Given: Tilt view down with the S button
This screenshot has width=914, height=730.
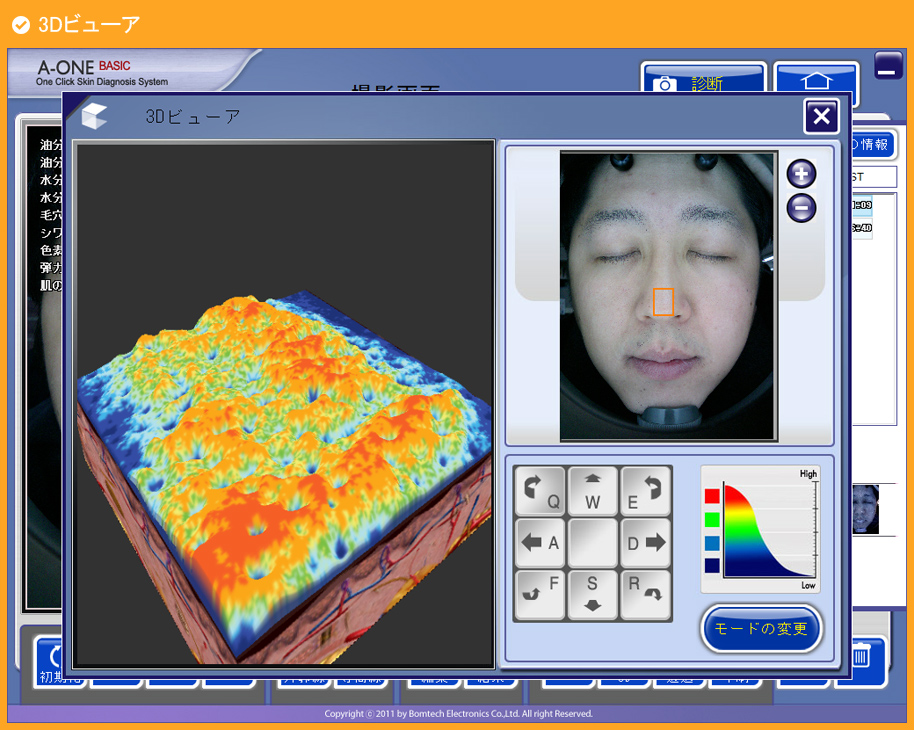Looking at the screenshot, I should coord(592,594).
